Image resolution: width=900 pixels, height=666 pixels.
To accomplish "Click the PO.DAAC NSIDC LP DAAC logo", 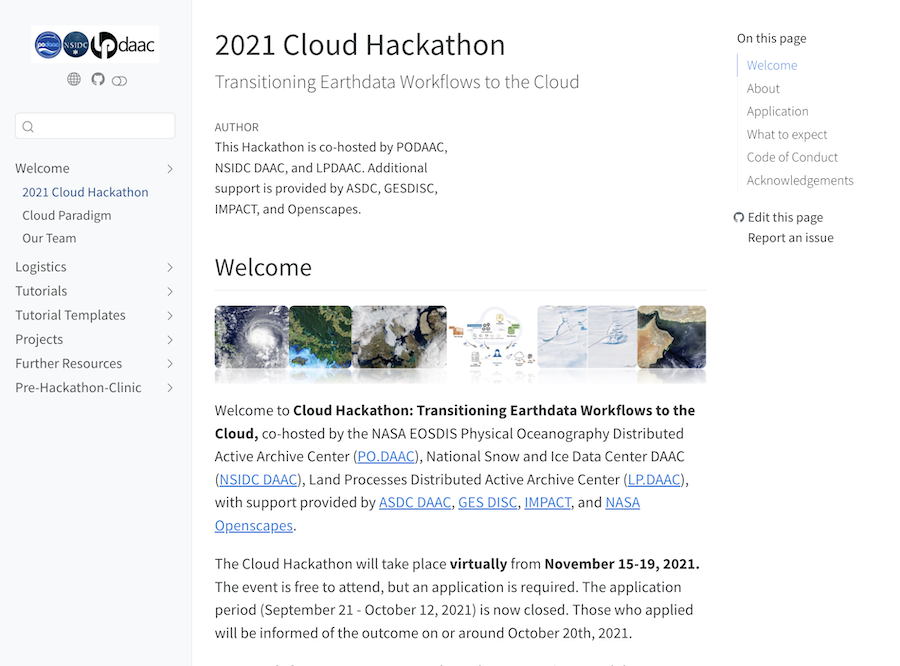I will point(95,45).
